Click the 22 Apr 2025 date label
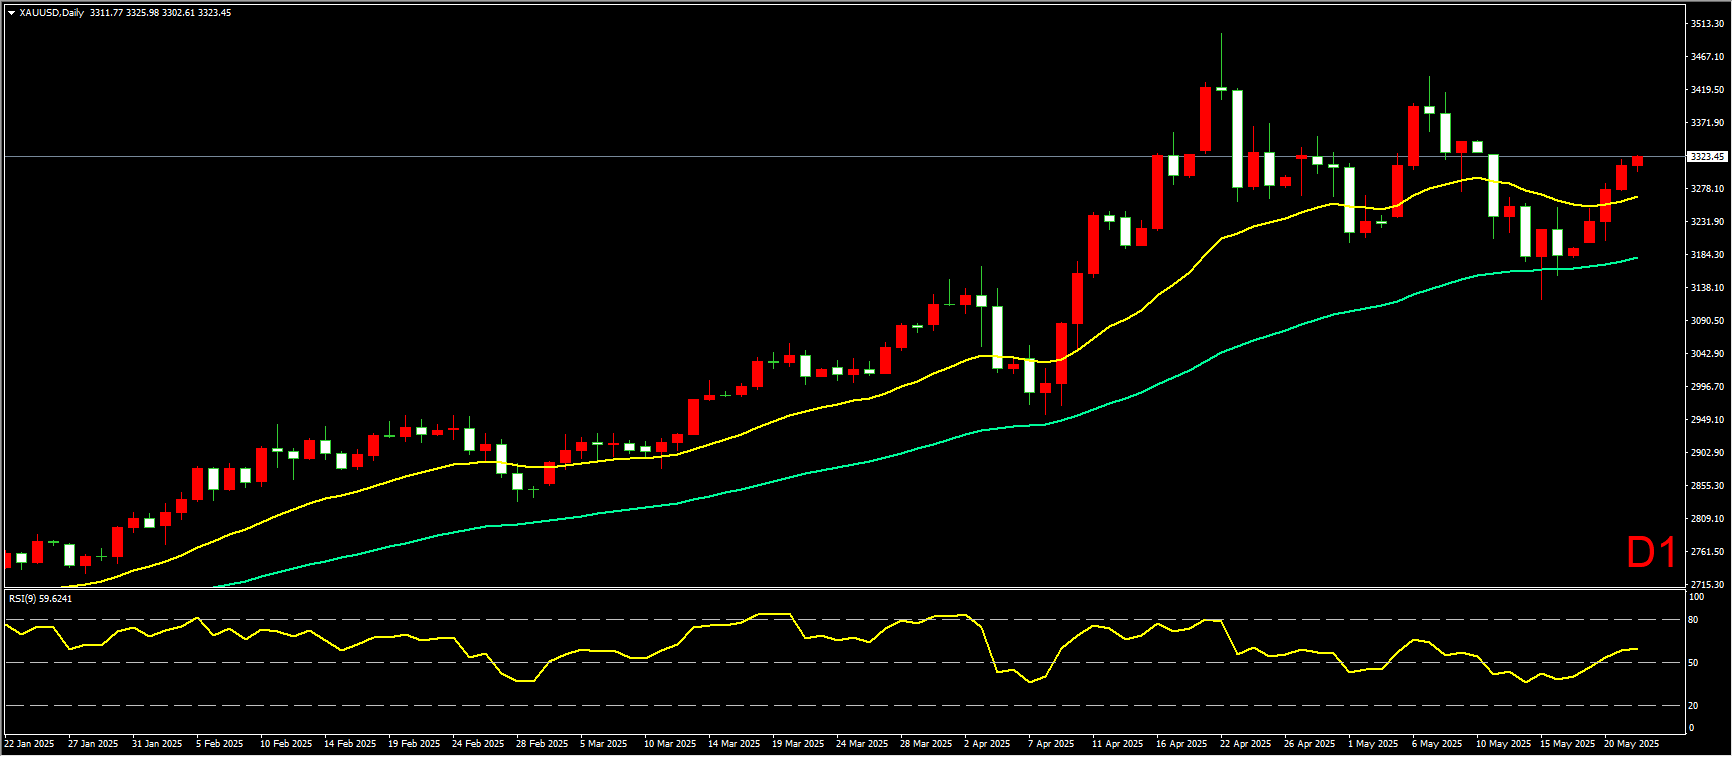 [1246, 744]
